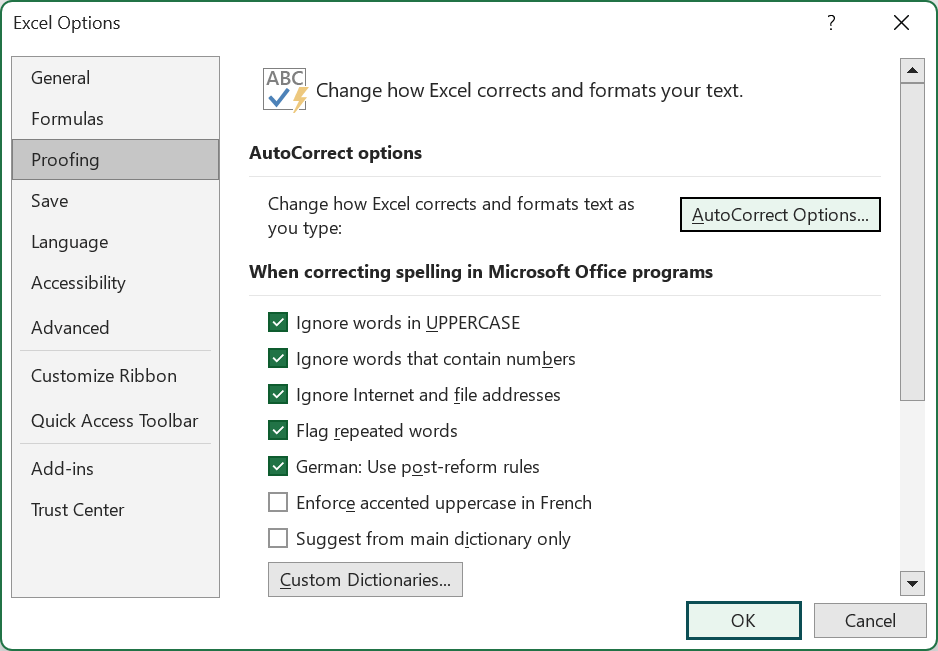Confirm changes with OK button
The width and height of the screenshot is (938, 651).
[x=743, y=620]
